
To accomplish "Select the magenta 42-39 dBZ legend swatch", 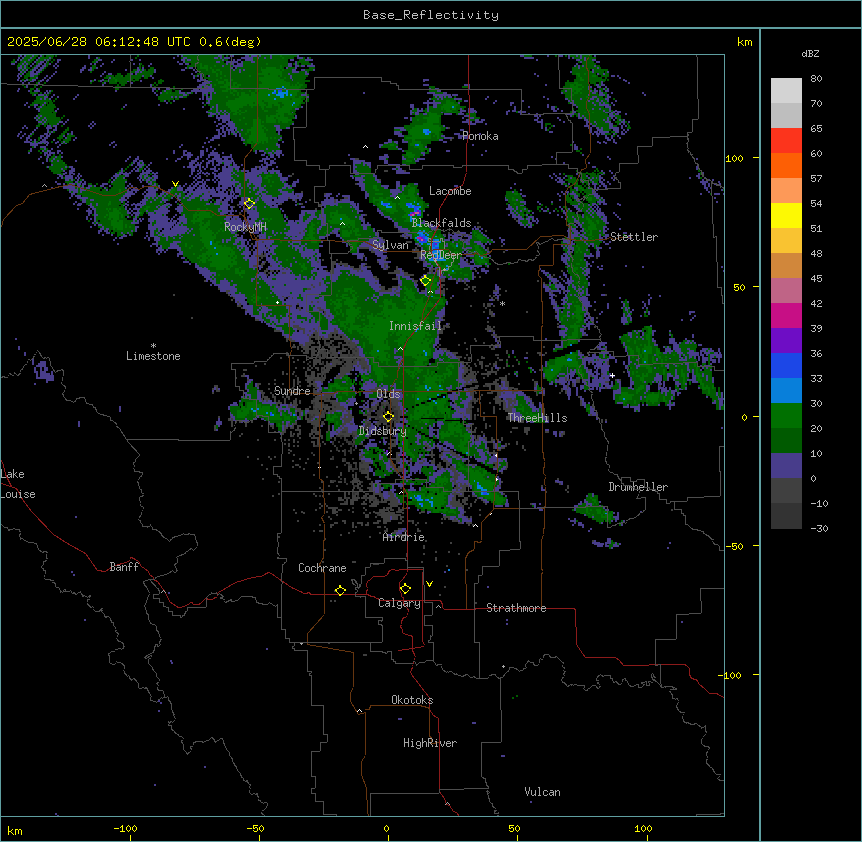I will point(786,315).
